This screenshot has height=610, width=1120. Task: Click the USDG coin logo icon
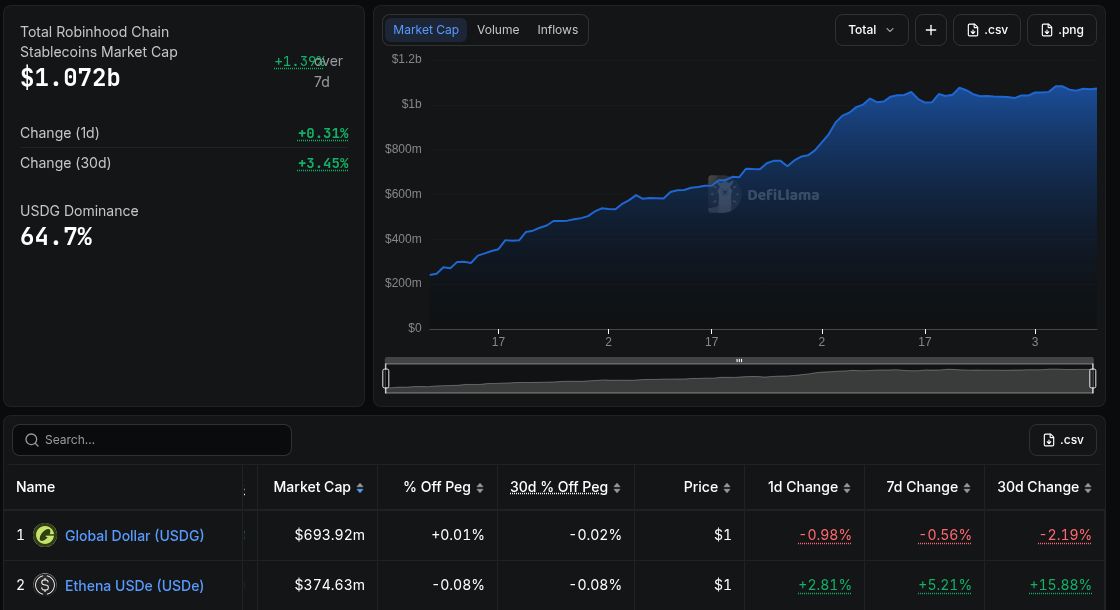(45, 535)
